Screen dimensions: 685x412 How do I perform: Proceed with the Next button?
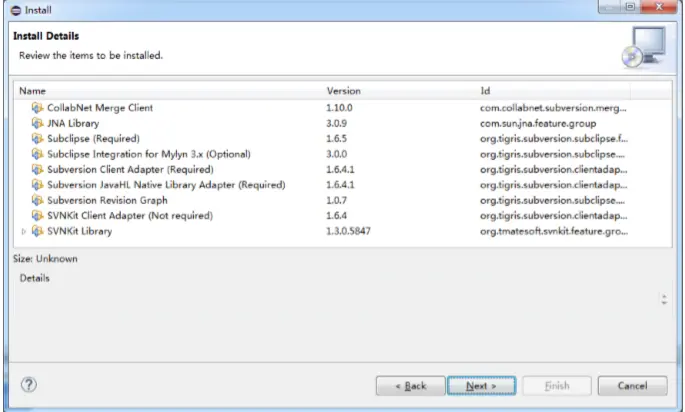point(481,386)
